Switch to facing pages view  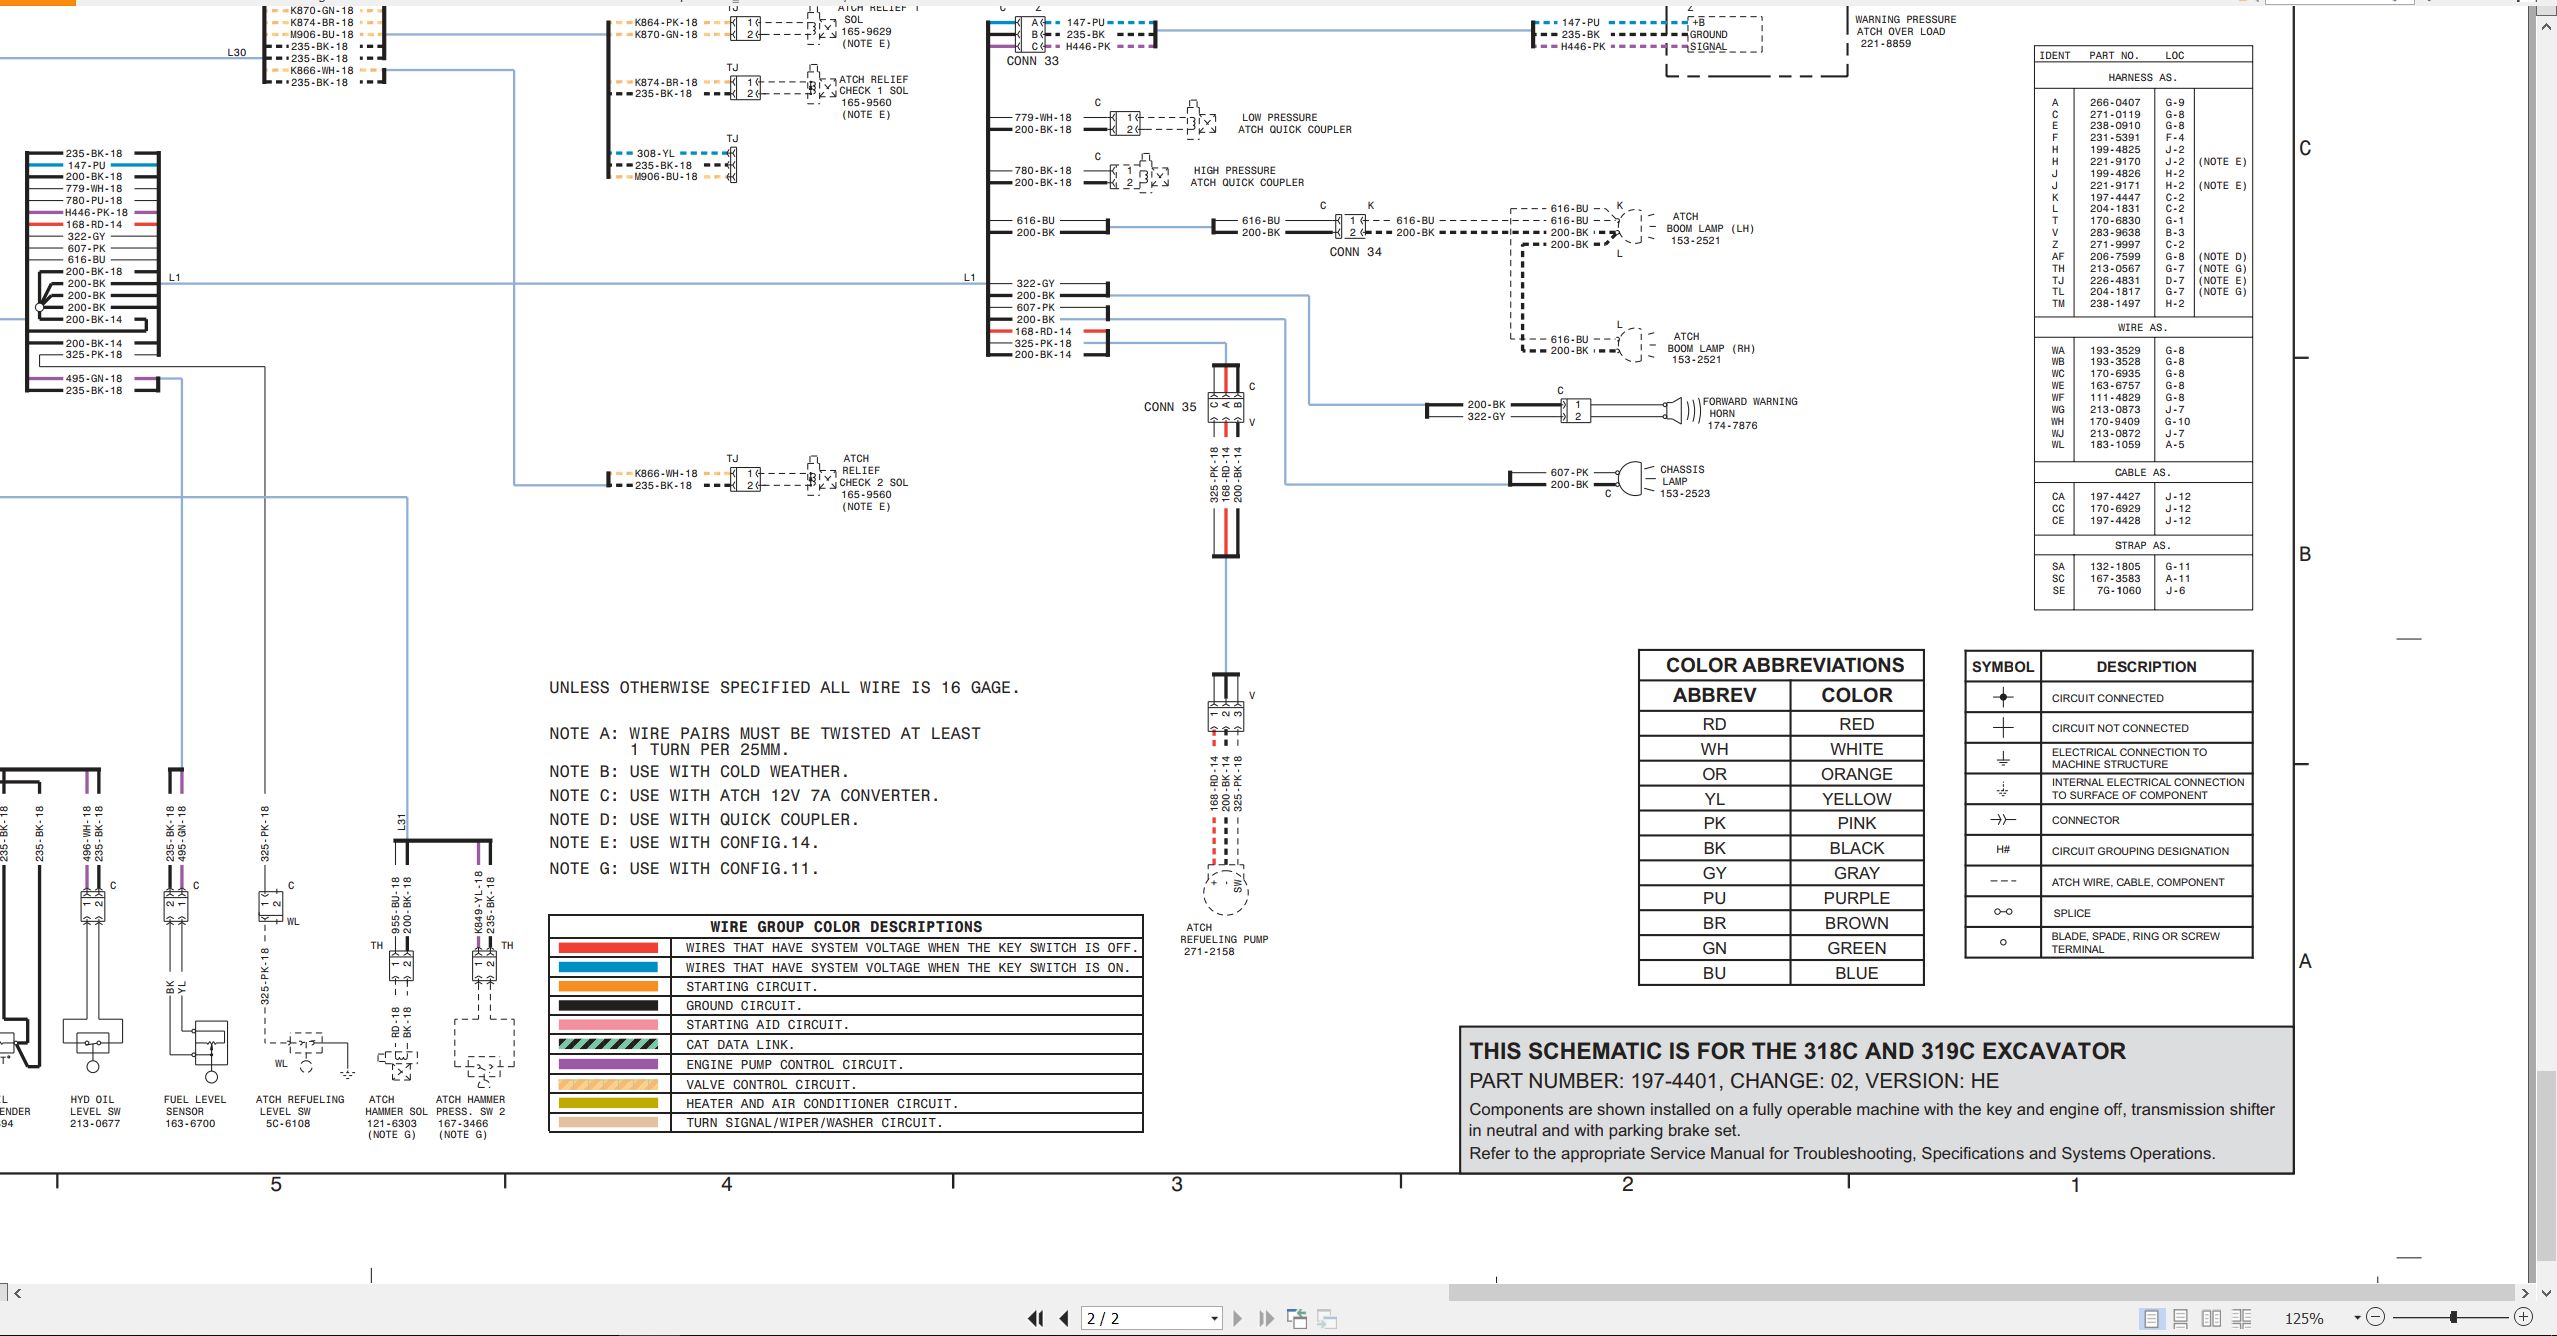point(2212,1318)
